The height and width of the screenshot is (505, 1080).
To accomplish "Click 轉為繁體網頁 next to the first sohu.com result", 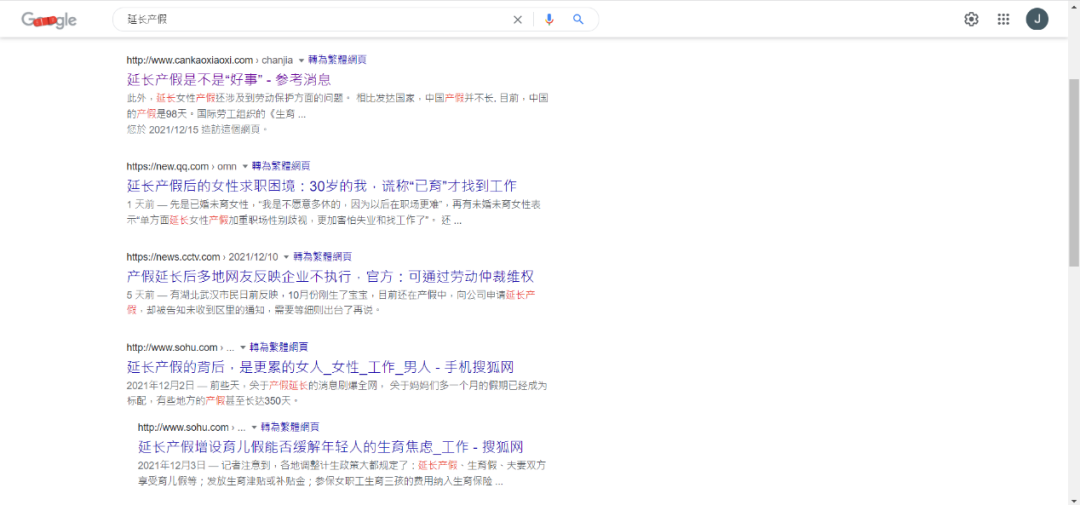I will [x=278, y=347].
